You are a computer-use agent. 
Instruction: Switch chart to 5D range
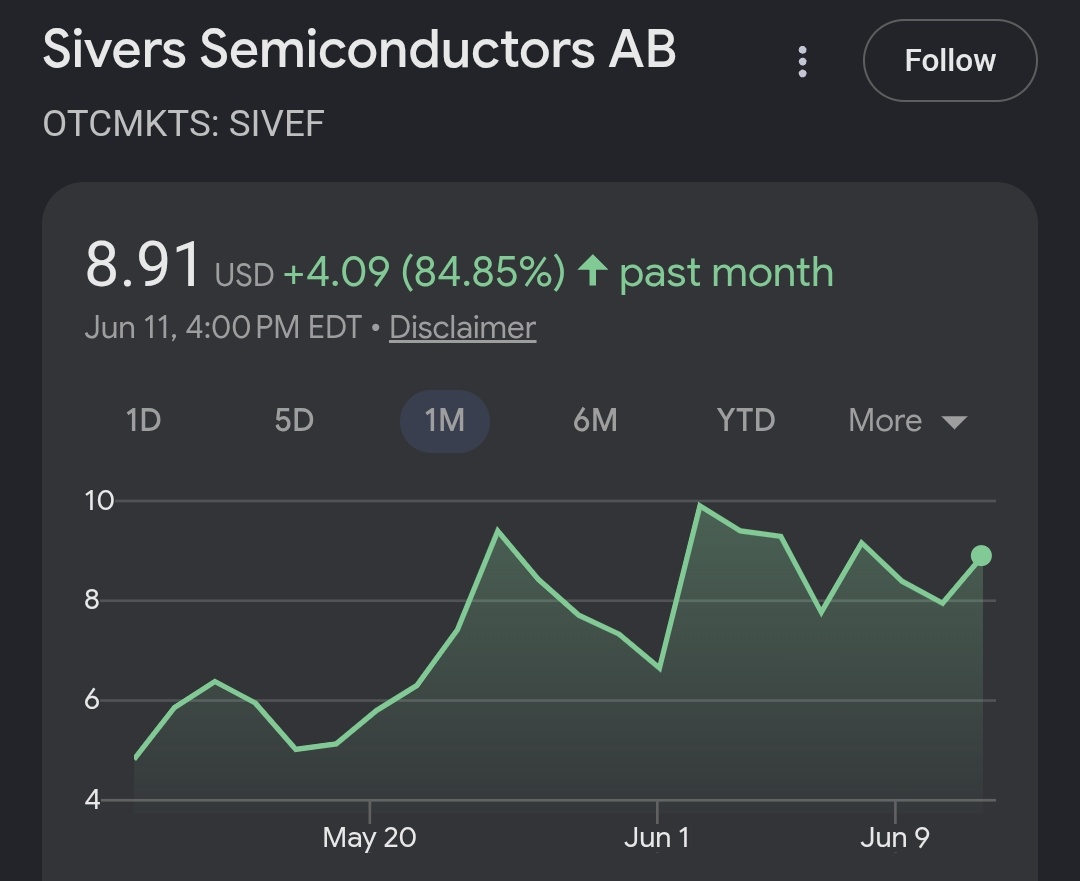click(294, 420)
